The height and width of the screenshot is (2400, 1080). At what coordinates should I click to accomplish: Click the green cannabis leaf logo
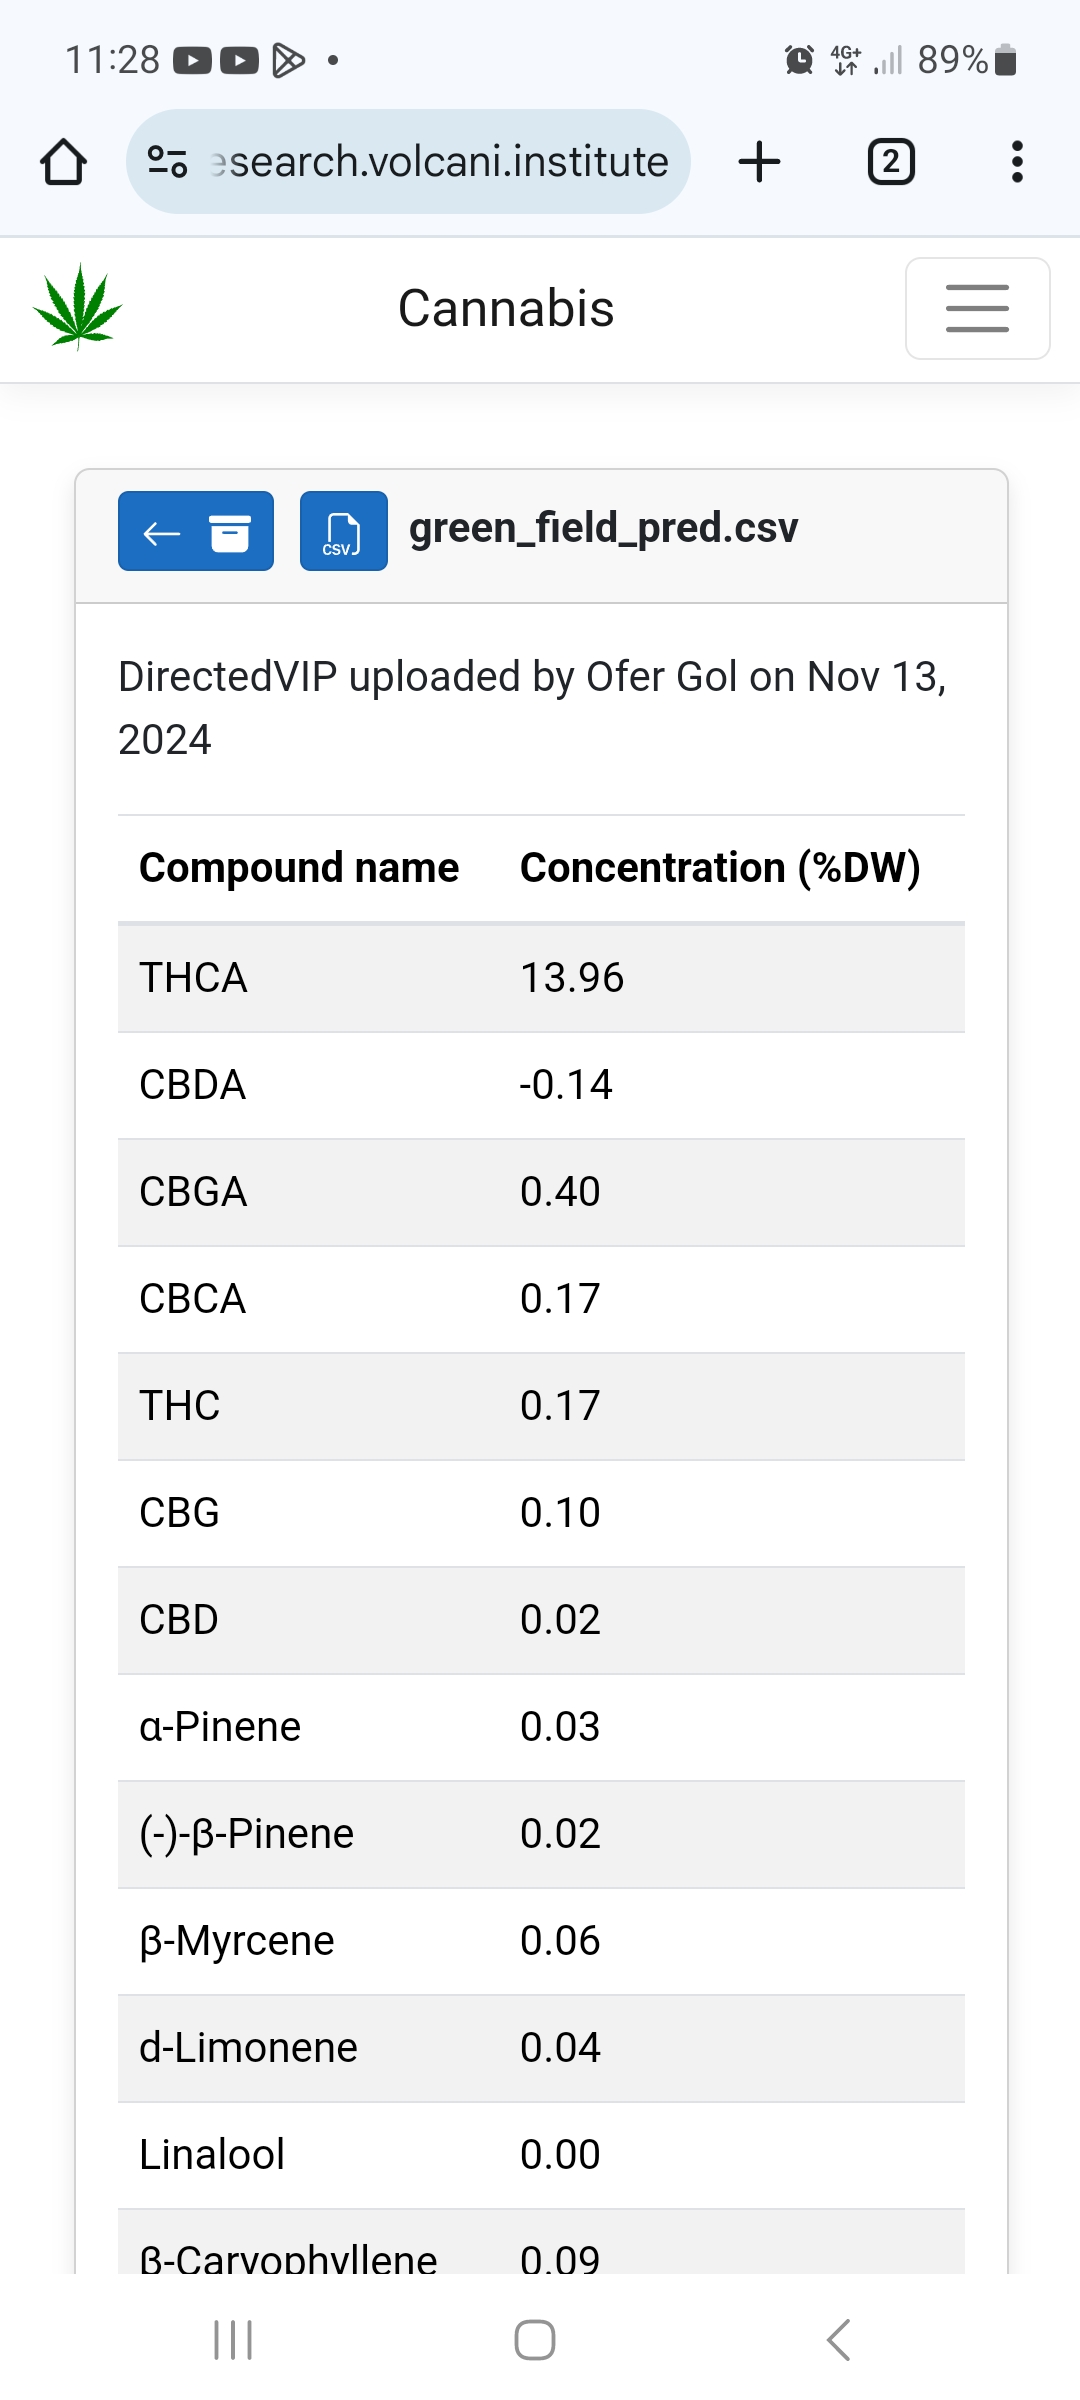(78, 307)
